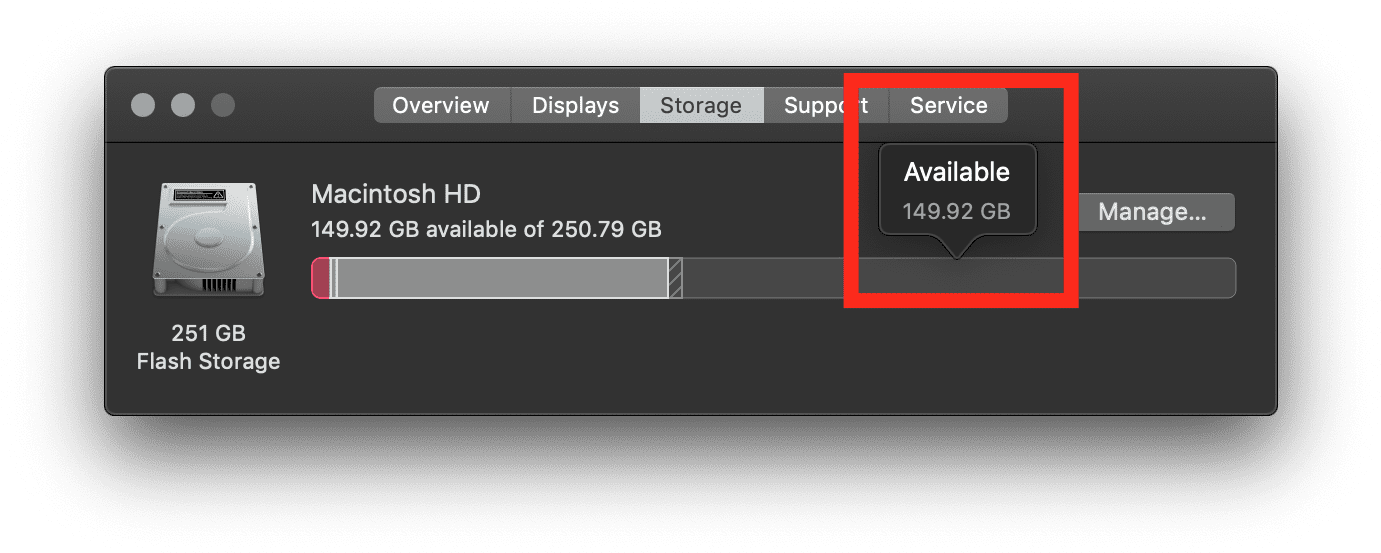Click the 251 GB Flash Storage label
Image resolution: width=1381 pixels, height=553 pixels.
tap(208, 347)
